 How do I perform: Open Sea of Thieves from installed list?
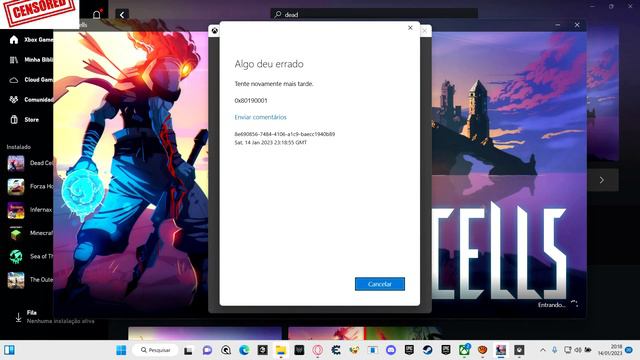click(x=30, y=256)
